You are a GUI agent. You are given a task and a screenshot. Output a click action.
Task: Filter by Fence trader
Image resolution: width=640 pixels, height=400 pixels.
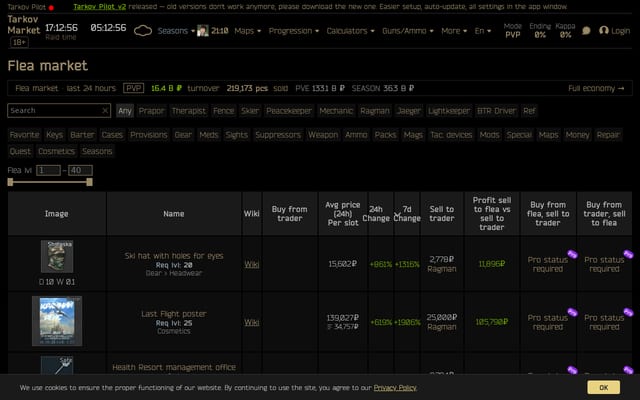[223, 111]
